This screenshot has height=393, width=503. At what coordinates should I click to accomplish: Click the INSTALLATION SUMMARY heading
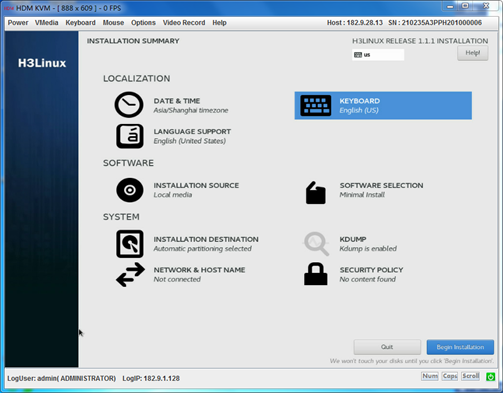coord(133,41)
